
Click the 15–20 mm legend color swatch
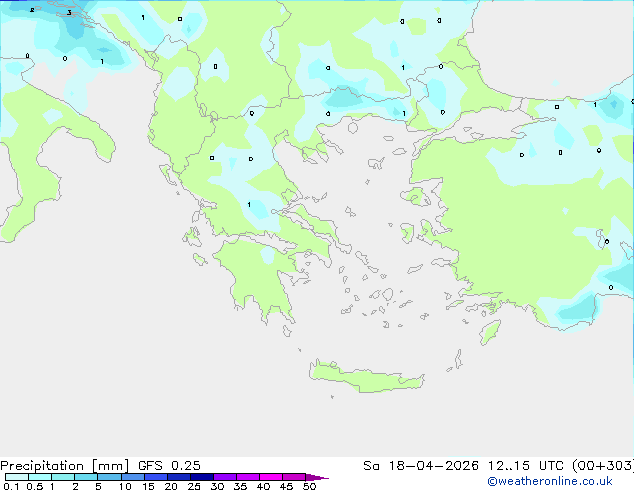pos(156,477)
